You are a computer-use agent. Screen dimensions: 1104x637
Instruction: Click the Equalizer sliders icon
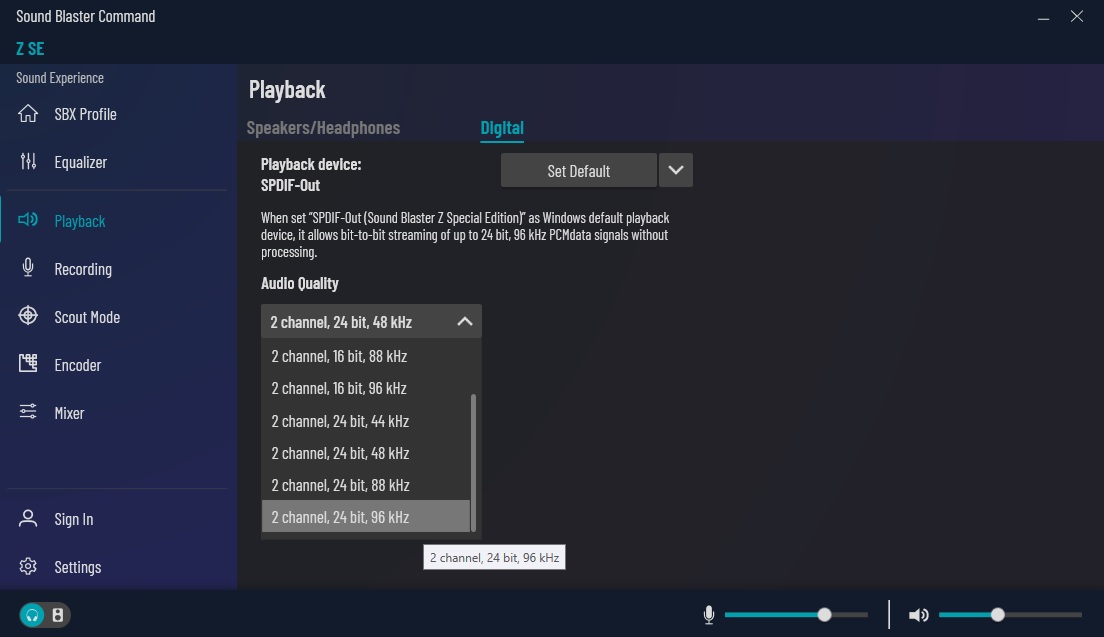point(28,161)
